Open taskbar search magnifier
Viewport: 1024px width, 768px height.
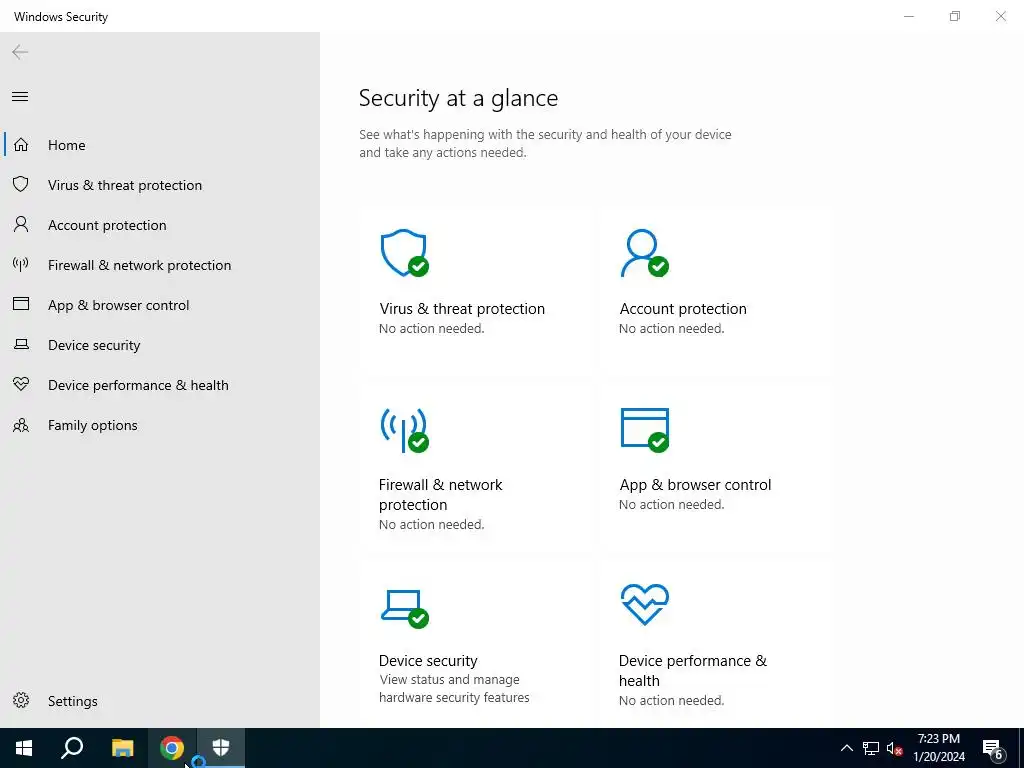pyautogui.click(x=72, y=748)
